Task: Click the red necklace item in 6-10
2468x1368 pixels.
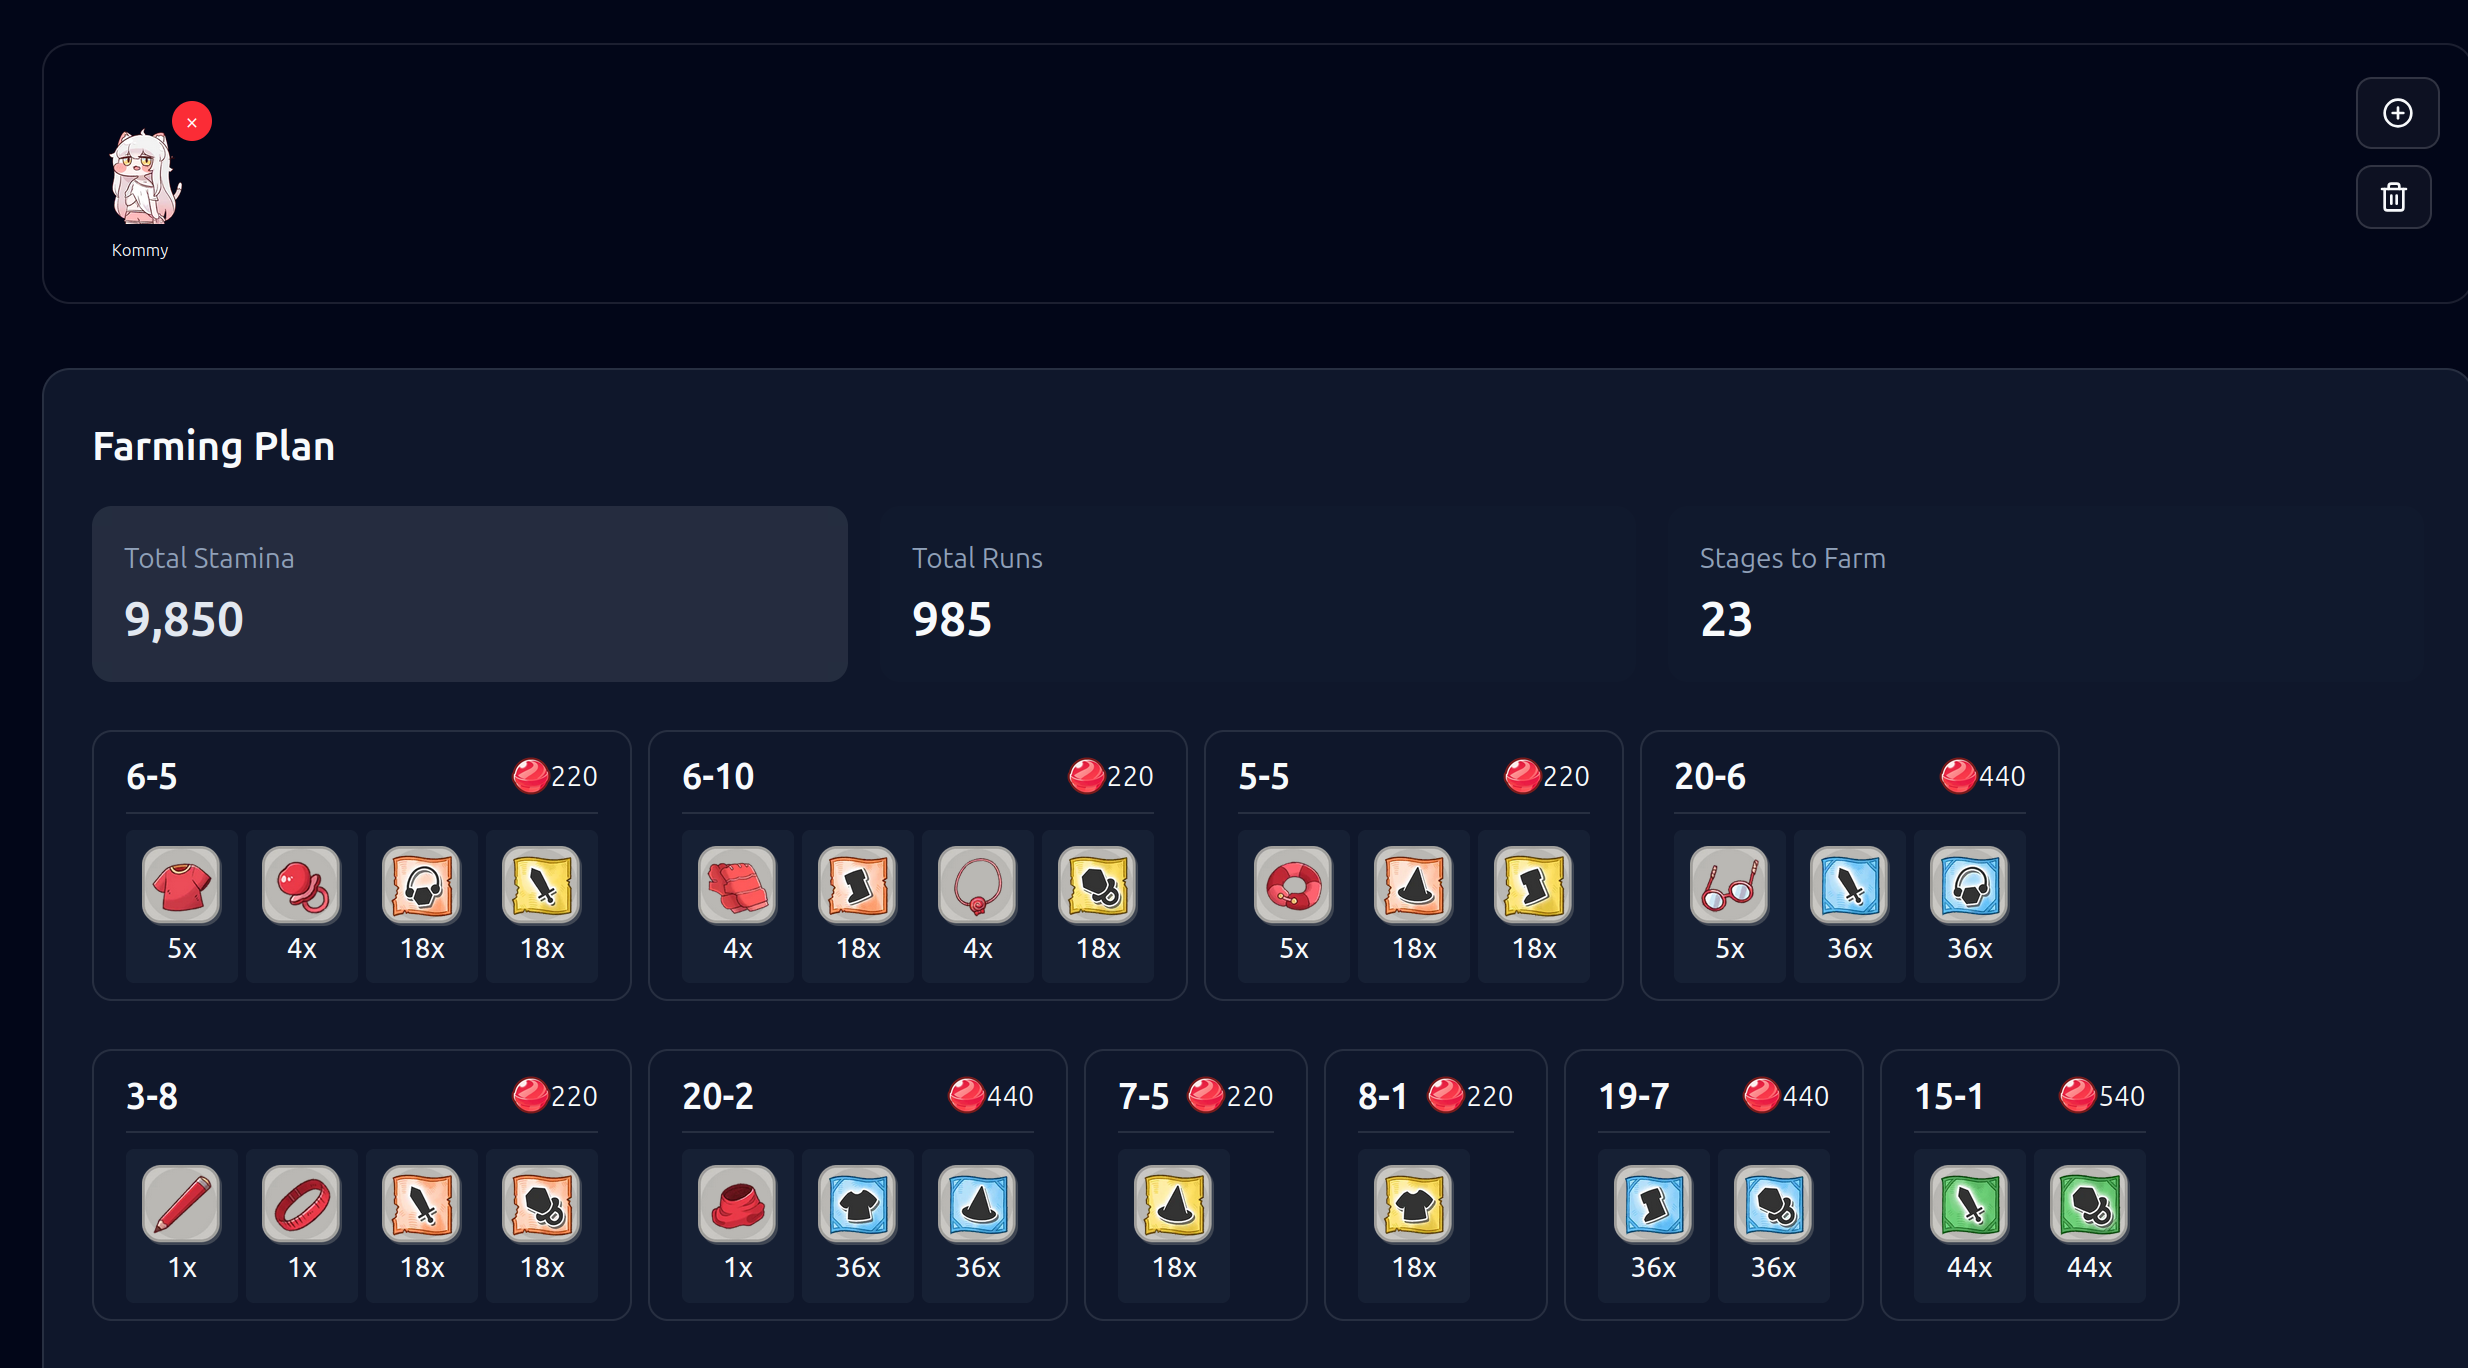Action: tap(977, 885)
